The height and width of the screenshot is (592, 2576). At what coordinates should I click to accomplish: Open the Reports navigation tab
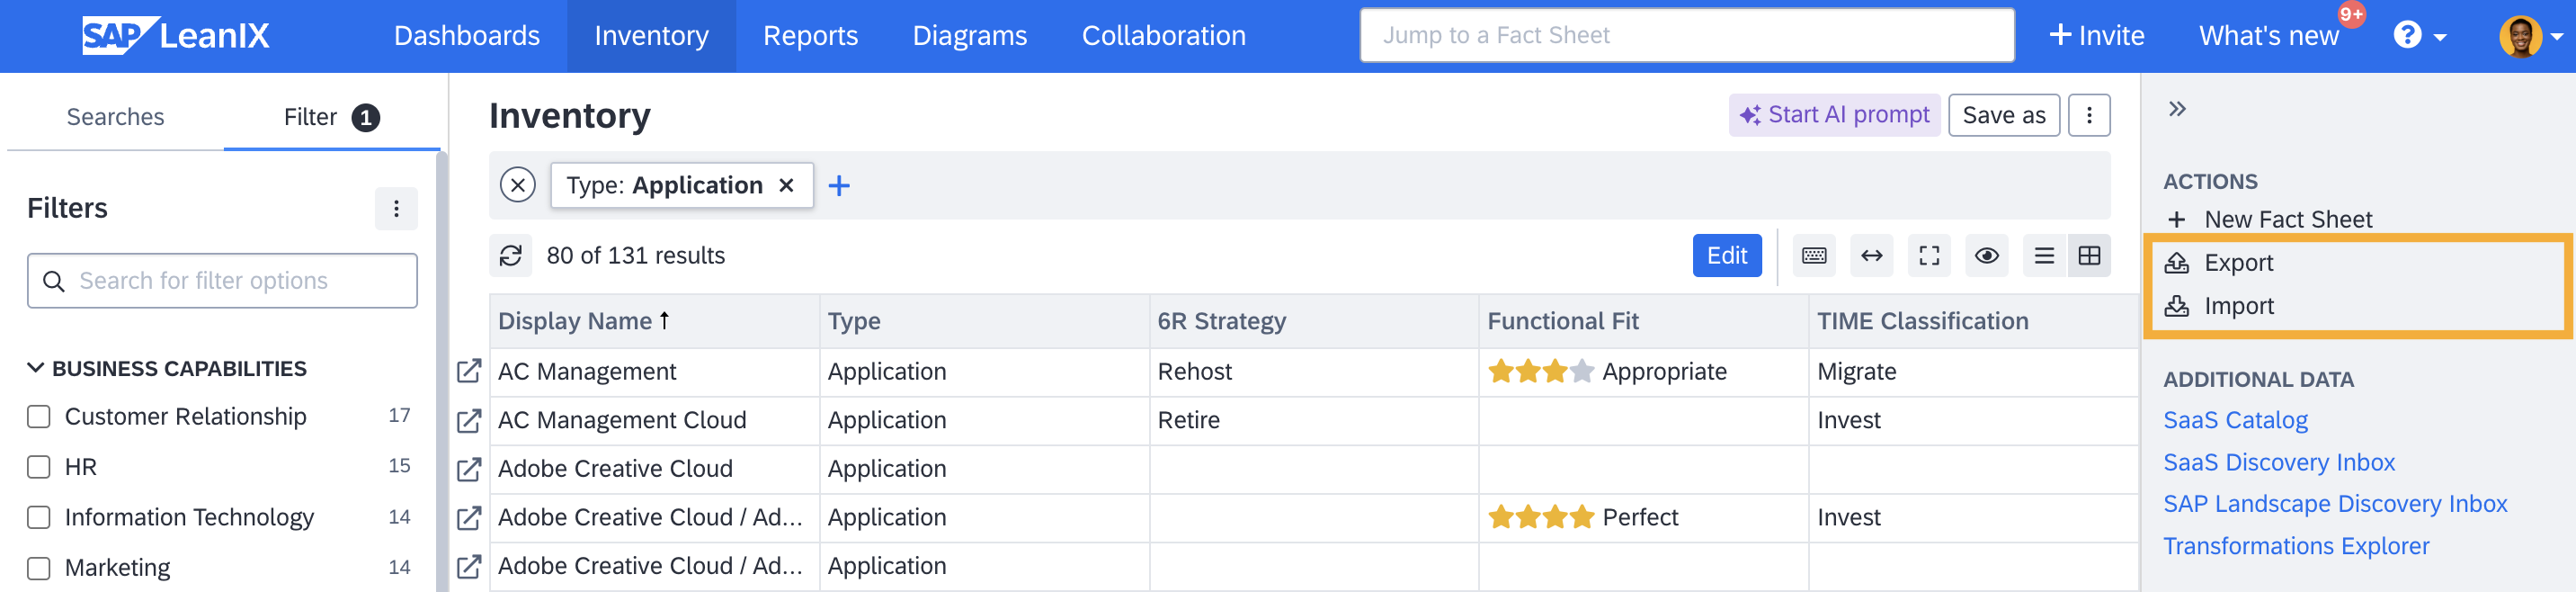coord(810,36)
